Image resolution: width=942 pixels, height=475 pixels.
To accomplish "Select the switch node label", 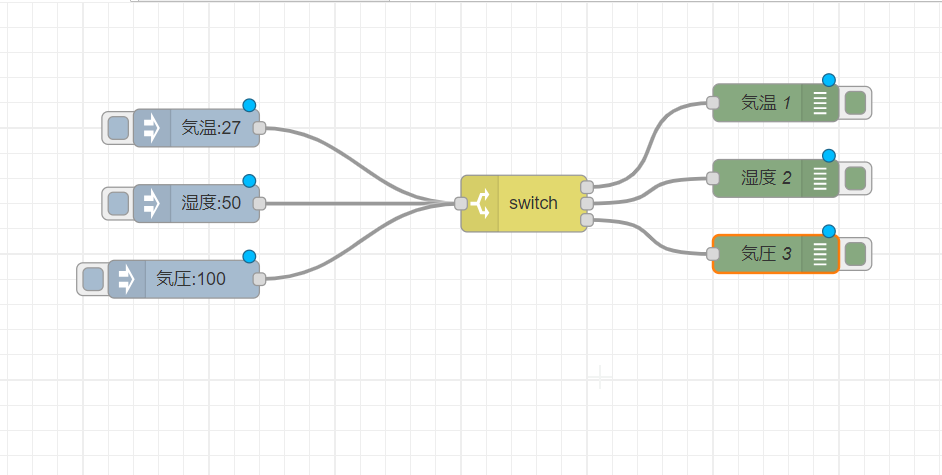I will point(533,204).
